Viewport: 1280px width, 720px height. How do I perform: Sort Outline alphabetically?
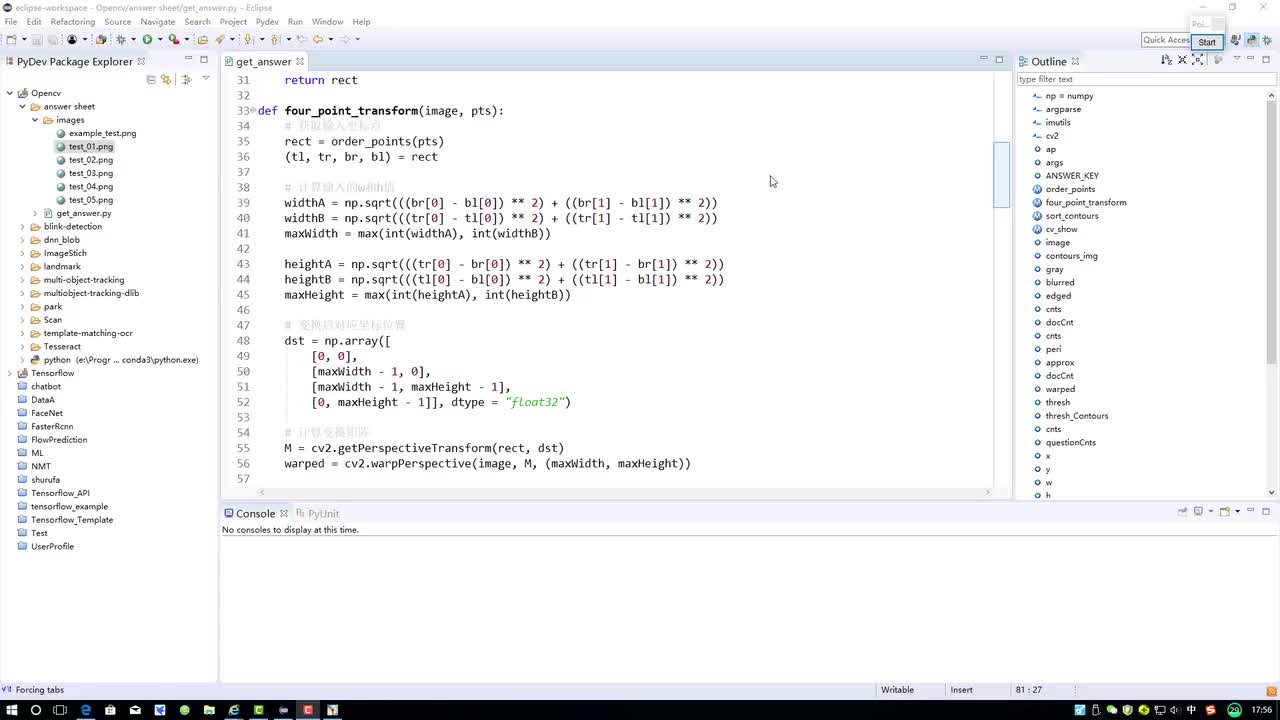pyautogui.click(x=1166, y=61)
